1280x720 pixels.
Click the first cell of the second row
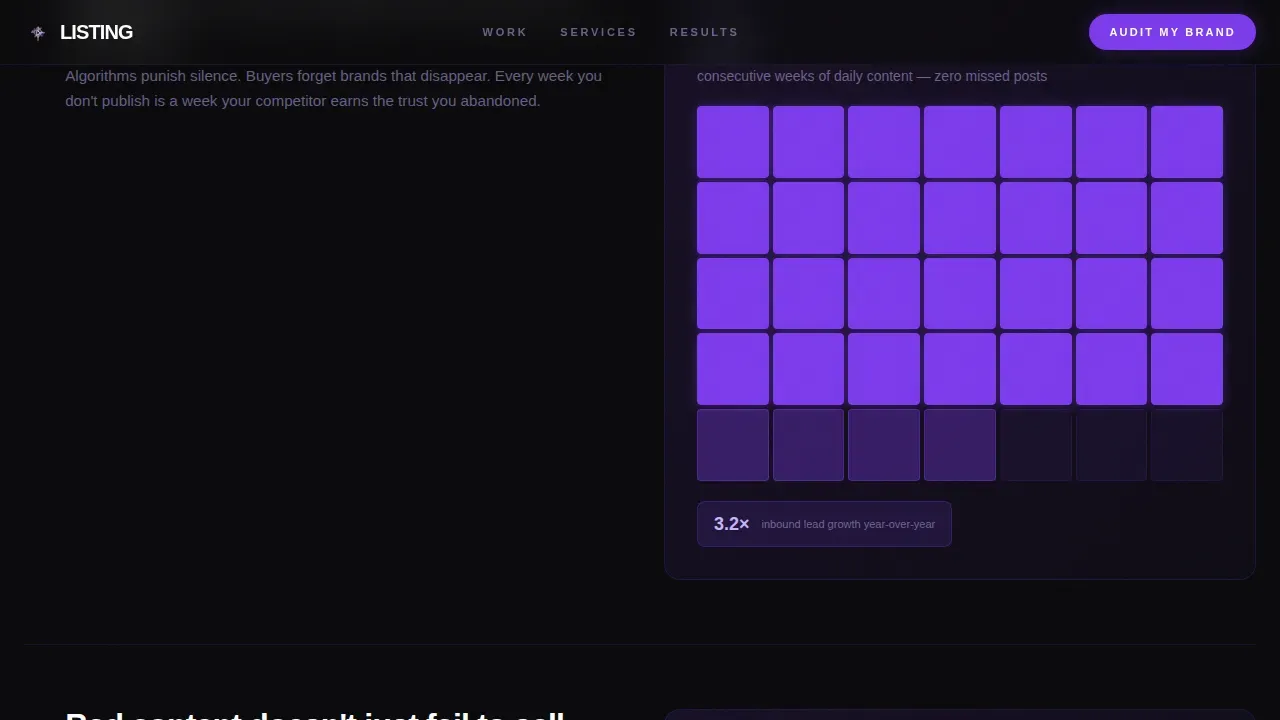click(733, 218)
